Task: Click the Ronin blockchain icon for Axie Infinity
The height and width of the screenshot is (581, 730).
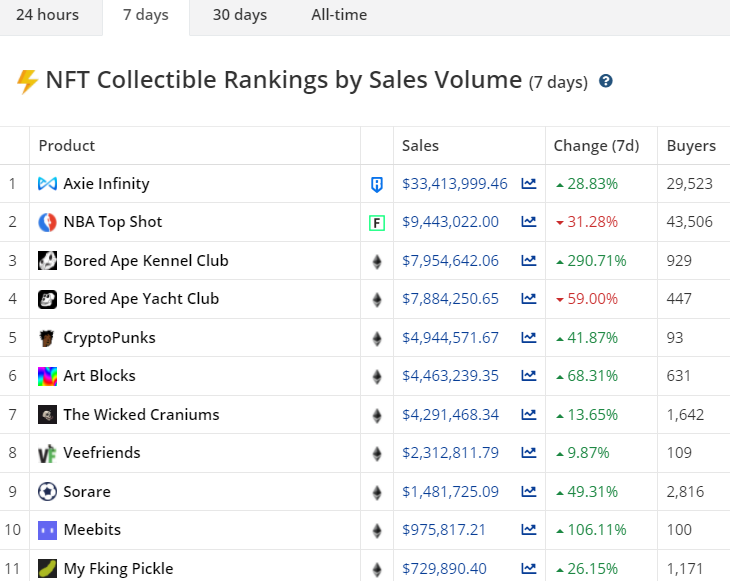Action: (377, 184)
